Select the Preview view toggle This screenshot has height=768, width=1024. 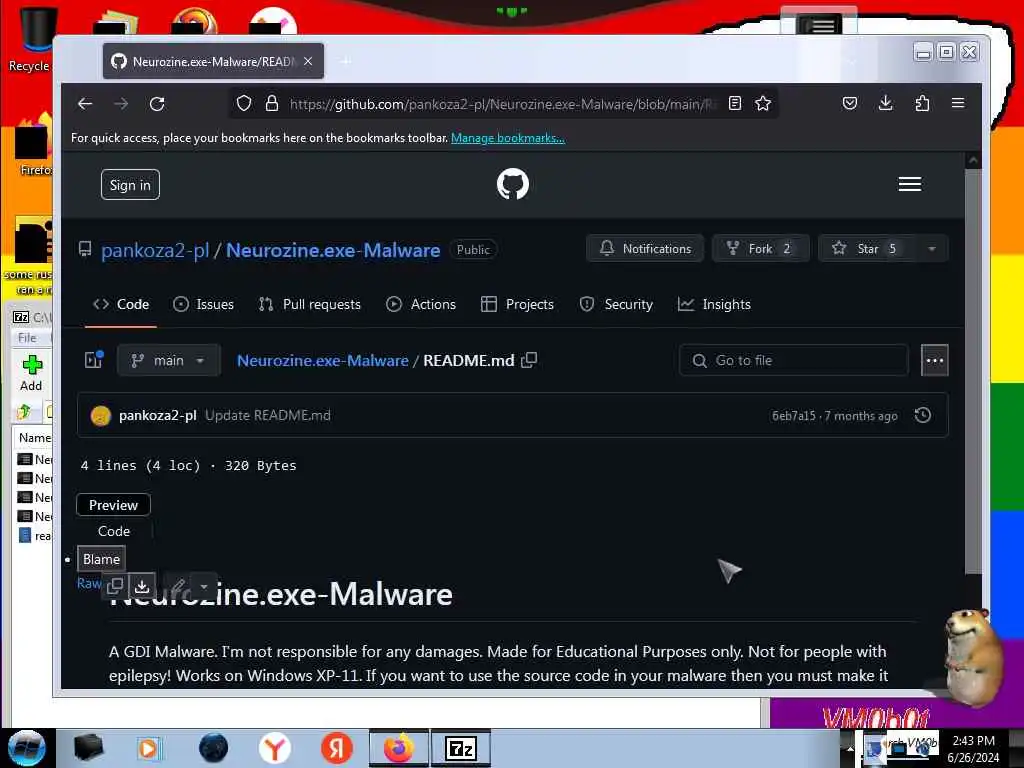click(x=114, y=505)
